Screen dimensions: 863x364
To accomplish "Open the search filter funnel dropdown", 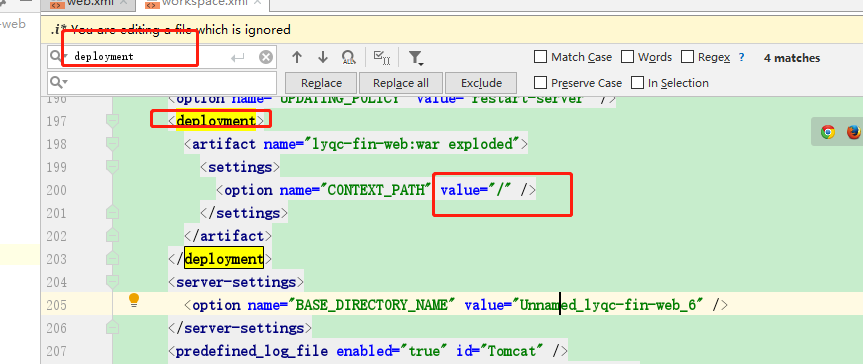I will (x=415, y=57).
